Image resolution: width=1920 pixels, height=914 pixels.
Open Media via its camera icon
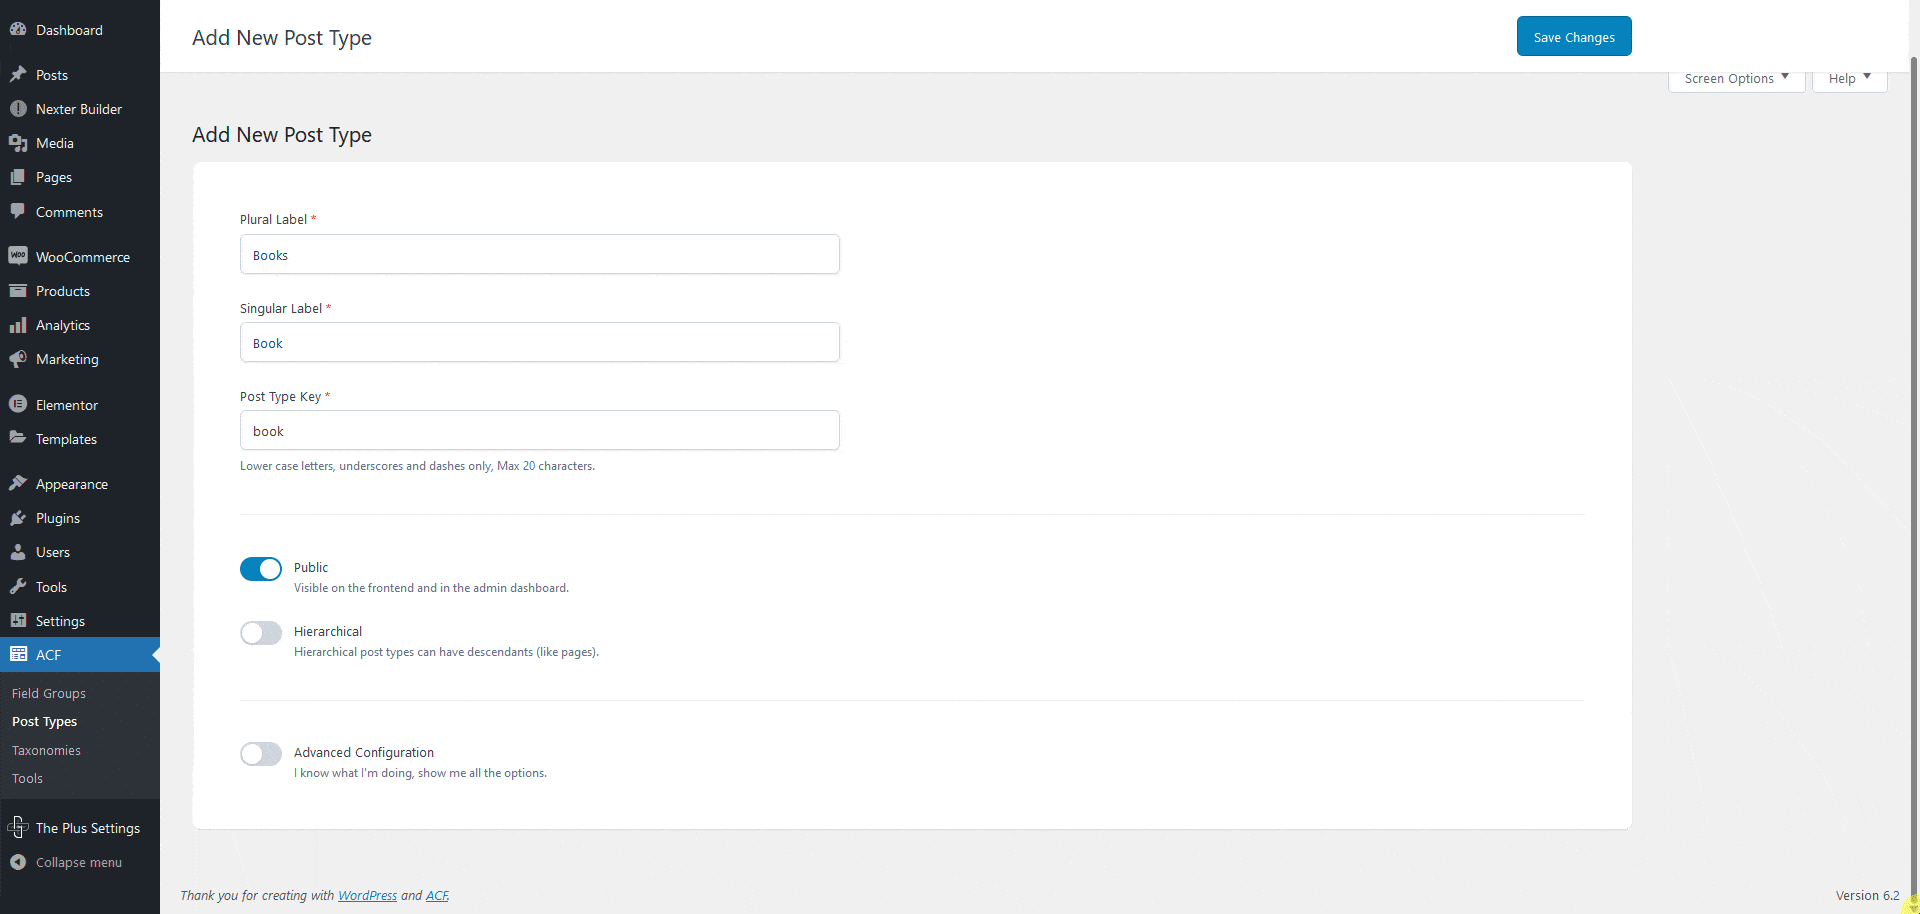18,143
